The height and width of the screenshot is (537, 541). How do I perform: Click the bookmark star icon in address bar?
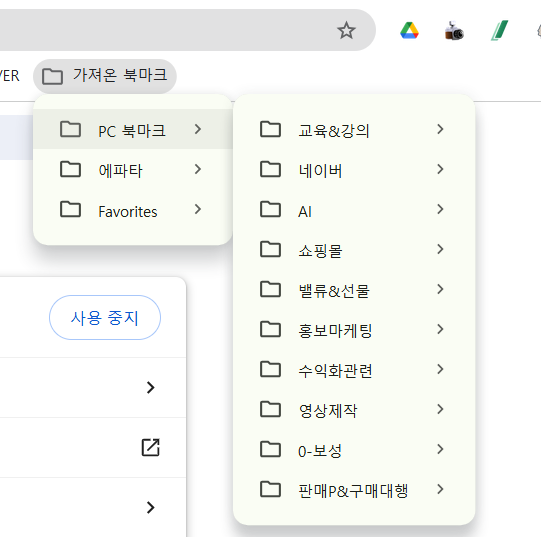tap(346, 31)
